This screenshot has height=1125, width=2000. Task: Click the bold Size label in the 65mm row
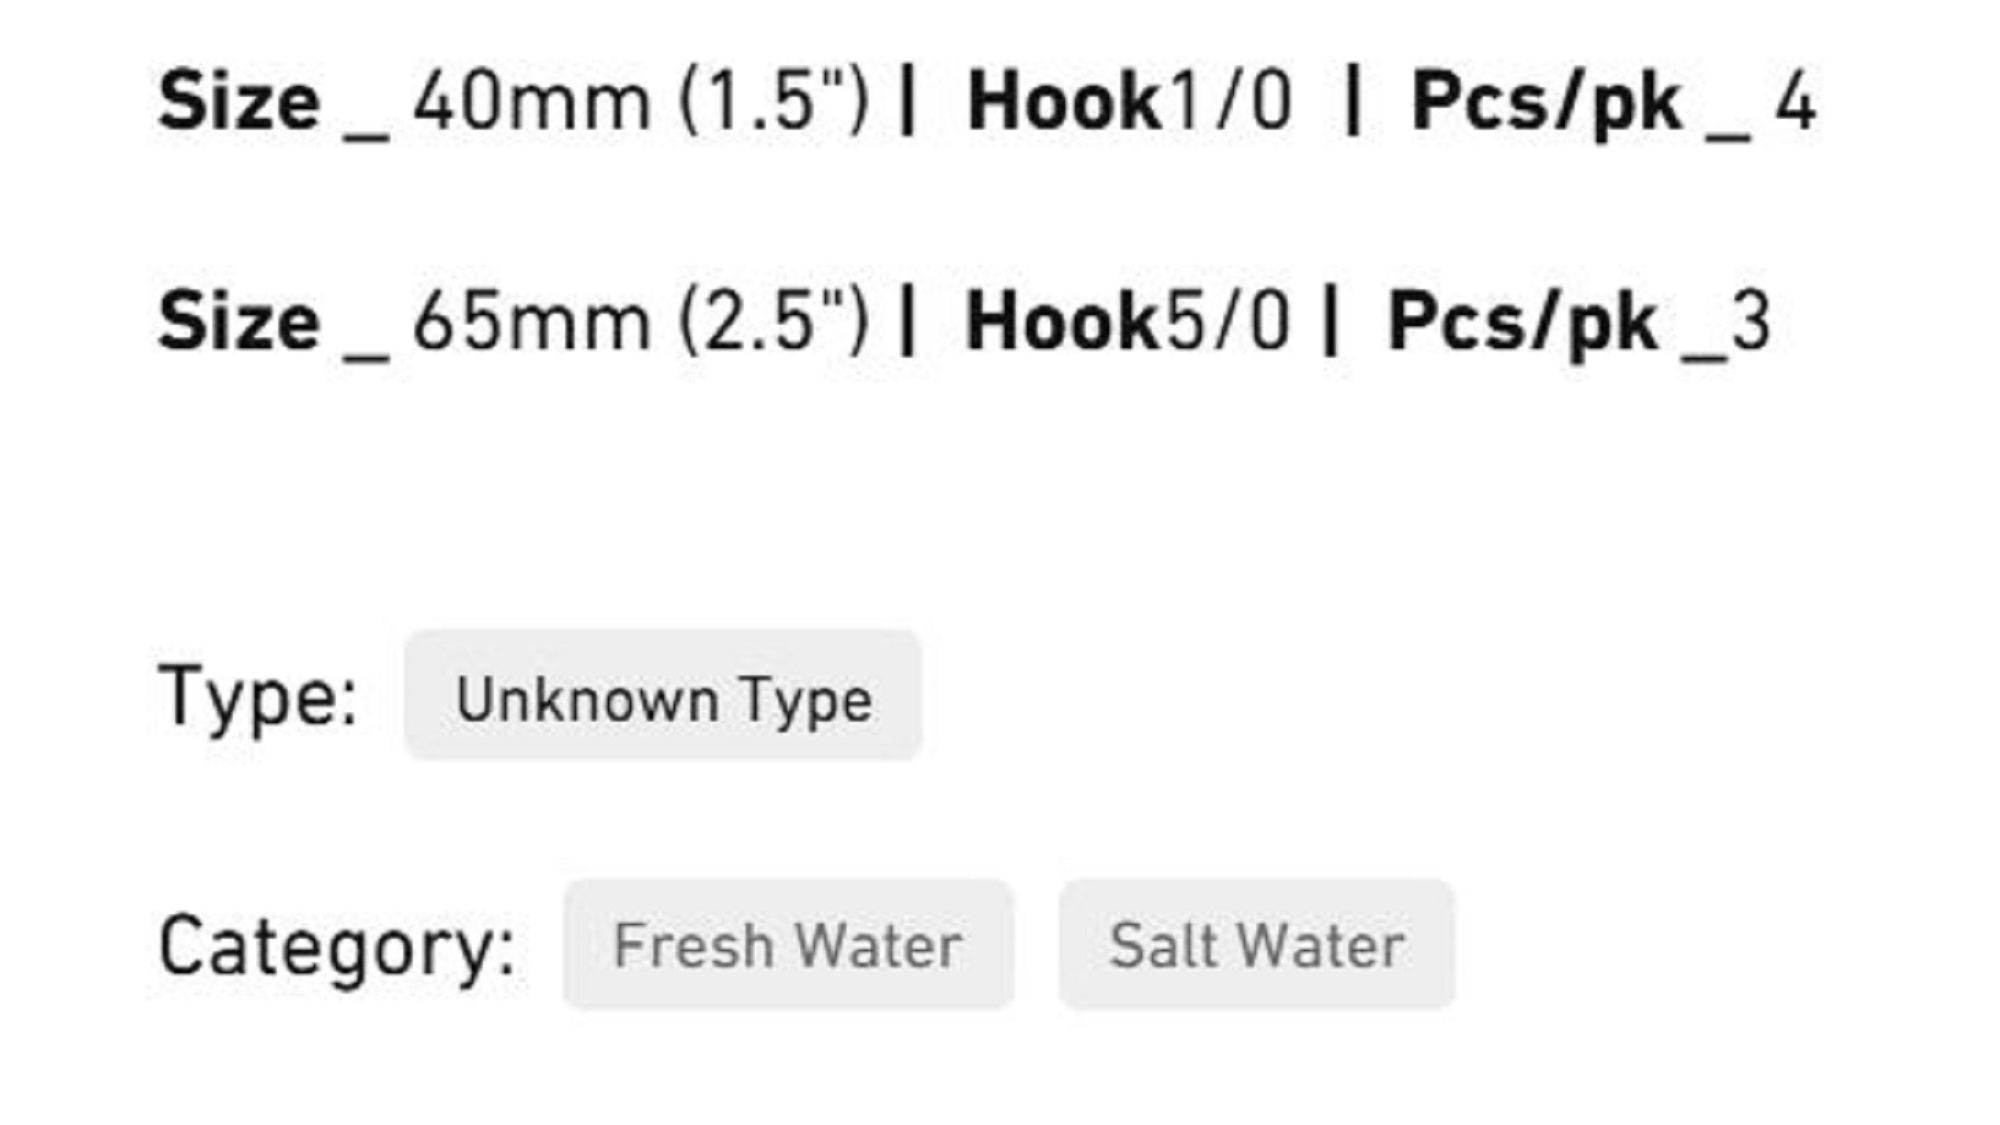[239, 322]
